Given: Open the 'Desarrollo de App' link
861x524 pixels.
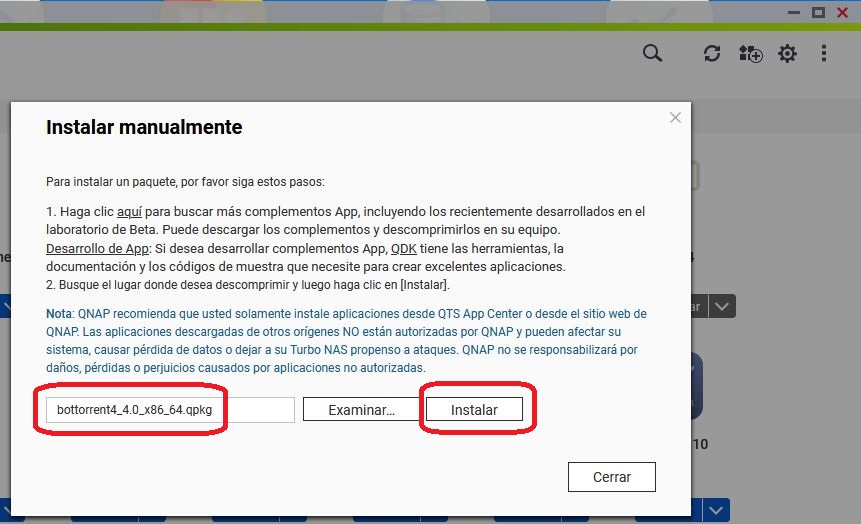Looking at the screenshot, I should click(x=98, y=248).
